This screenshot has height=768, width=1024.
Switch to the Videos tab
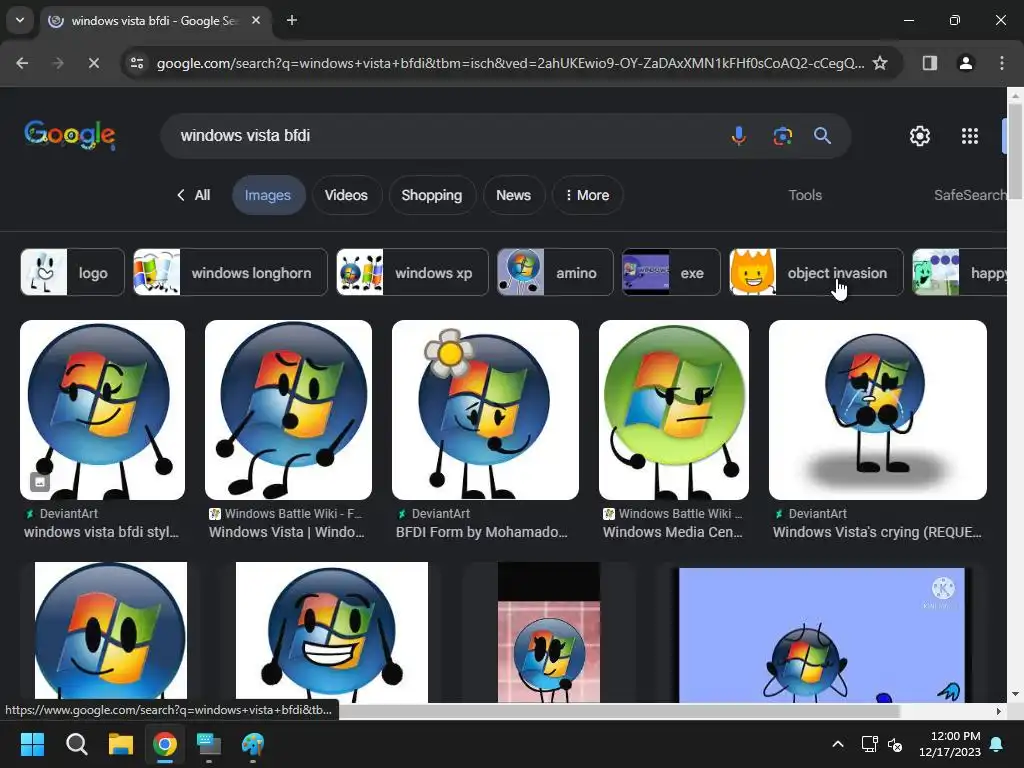(x=346, y=195)
